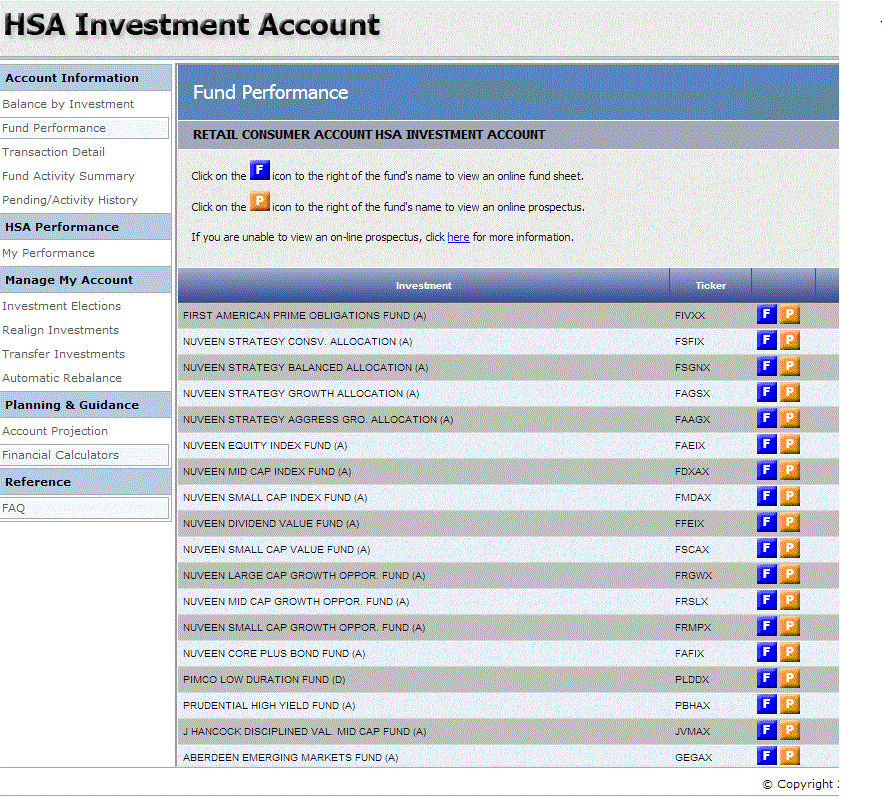882x802 pixels.
Task: View Account Projection
Action: [55, 431]
